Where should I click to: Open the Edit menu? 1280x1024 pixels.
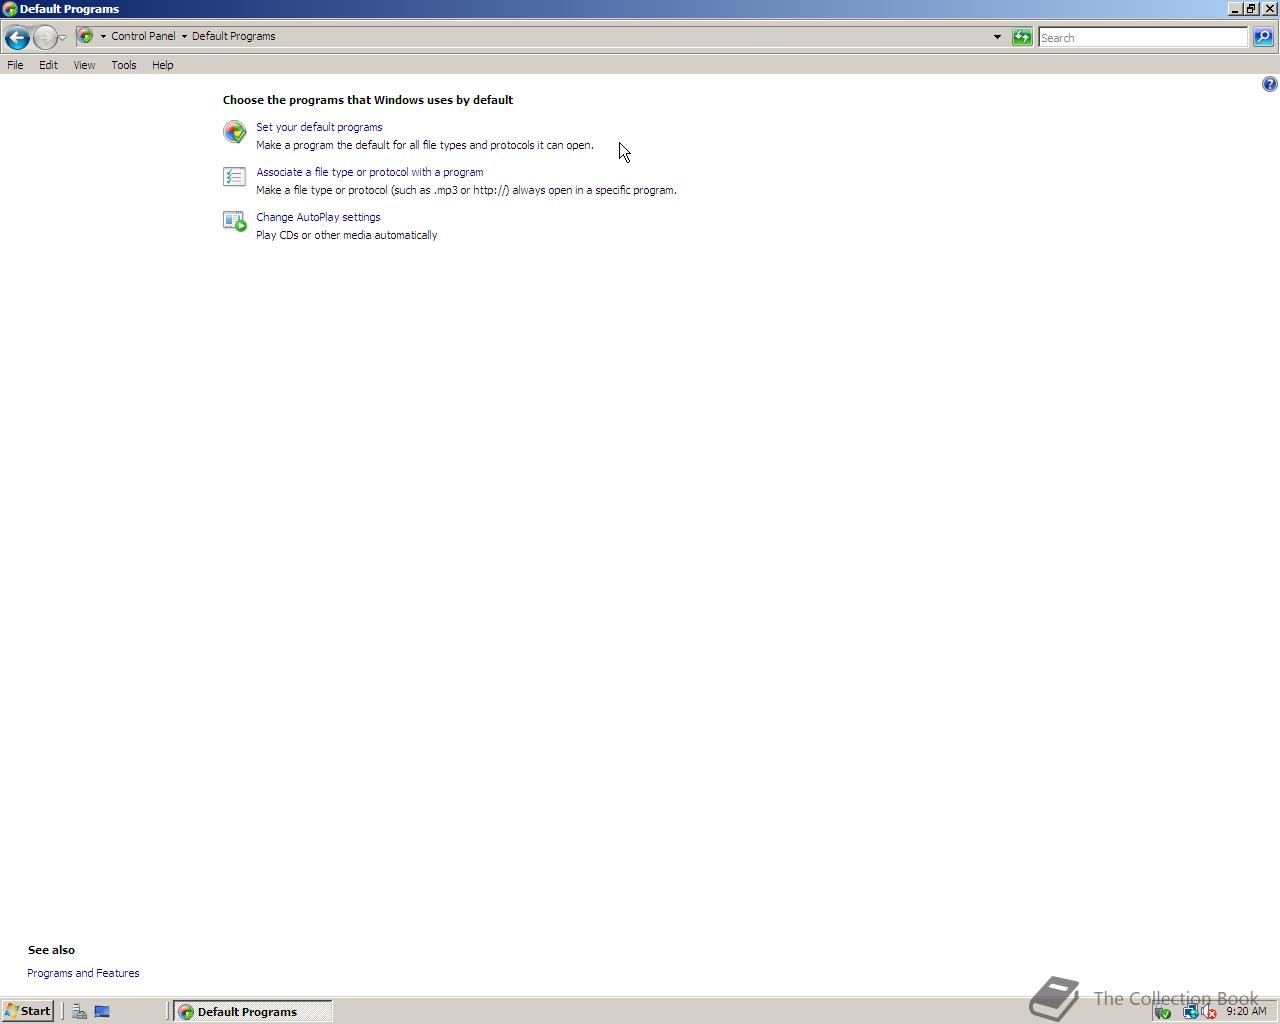pyautogui.click(x=48, y=65)
